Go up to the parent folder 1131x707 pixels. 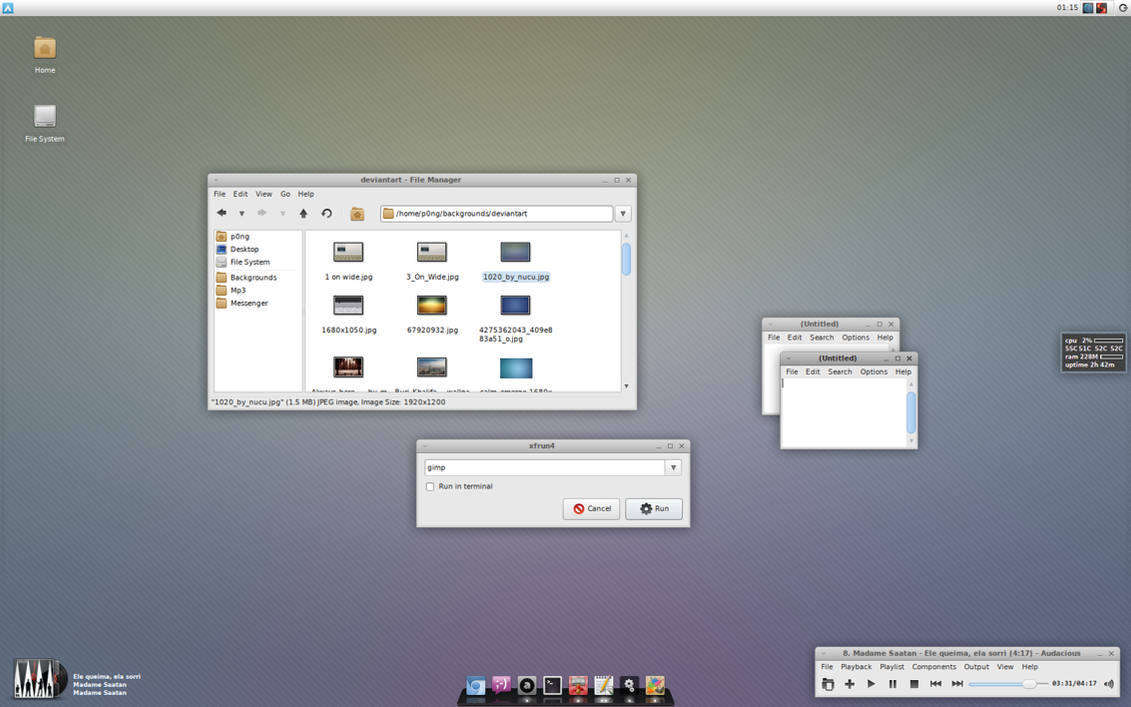click(303, 213)
